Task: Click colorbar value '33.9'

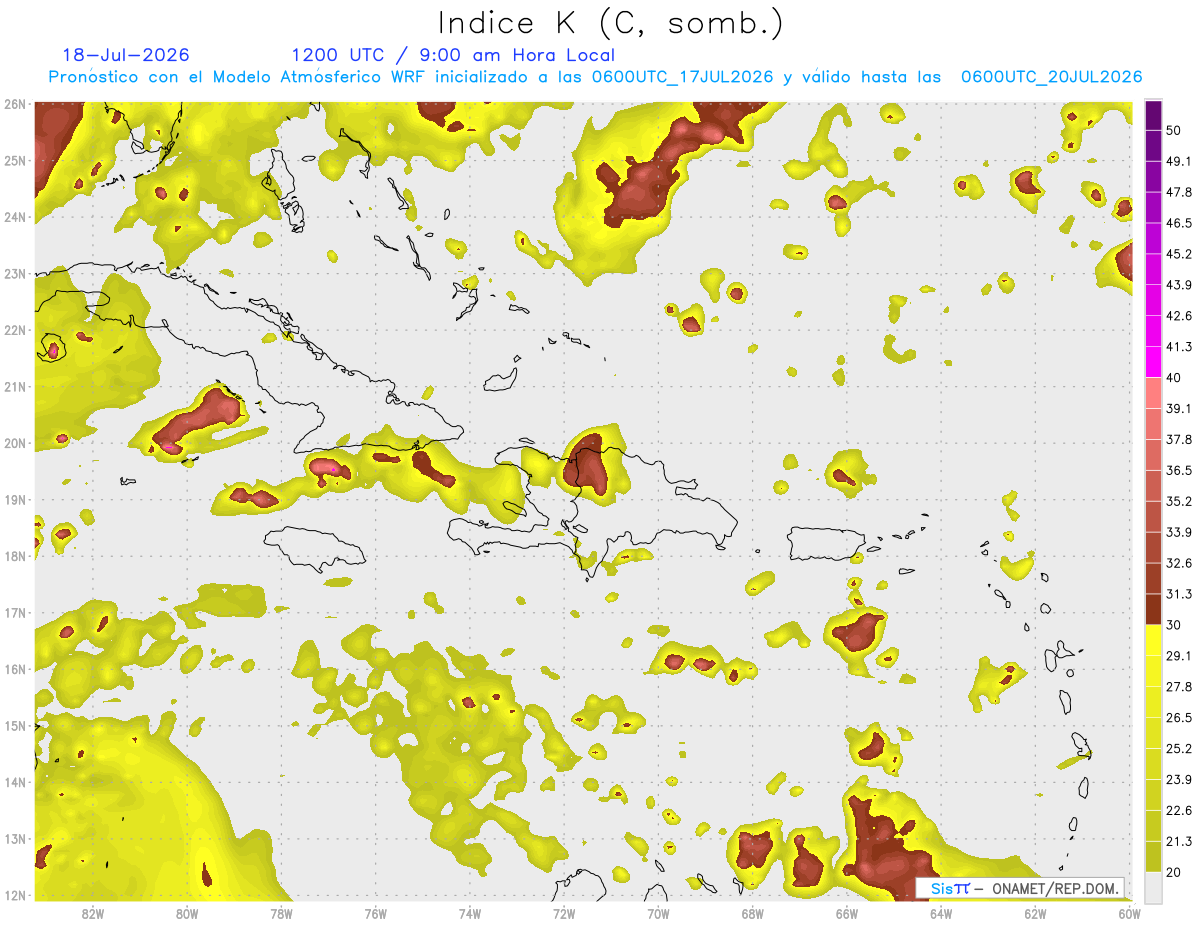Action: pyautogui.click(x=1180, y=532)
